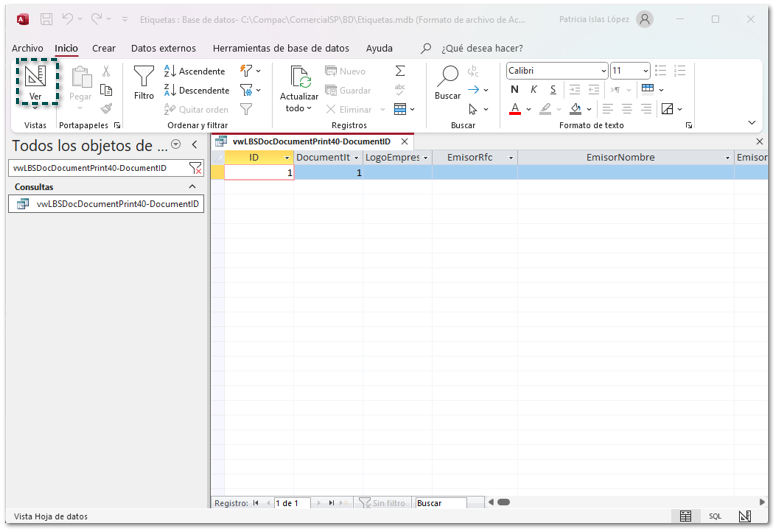
Task: Click Actualizar todo refresh icon
Action: point(300,77)
